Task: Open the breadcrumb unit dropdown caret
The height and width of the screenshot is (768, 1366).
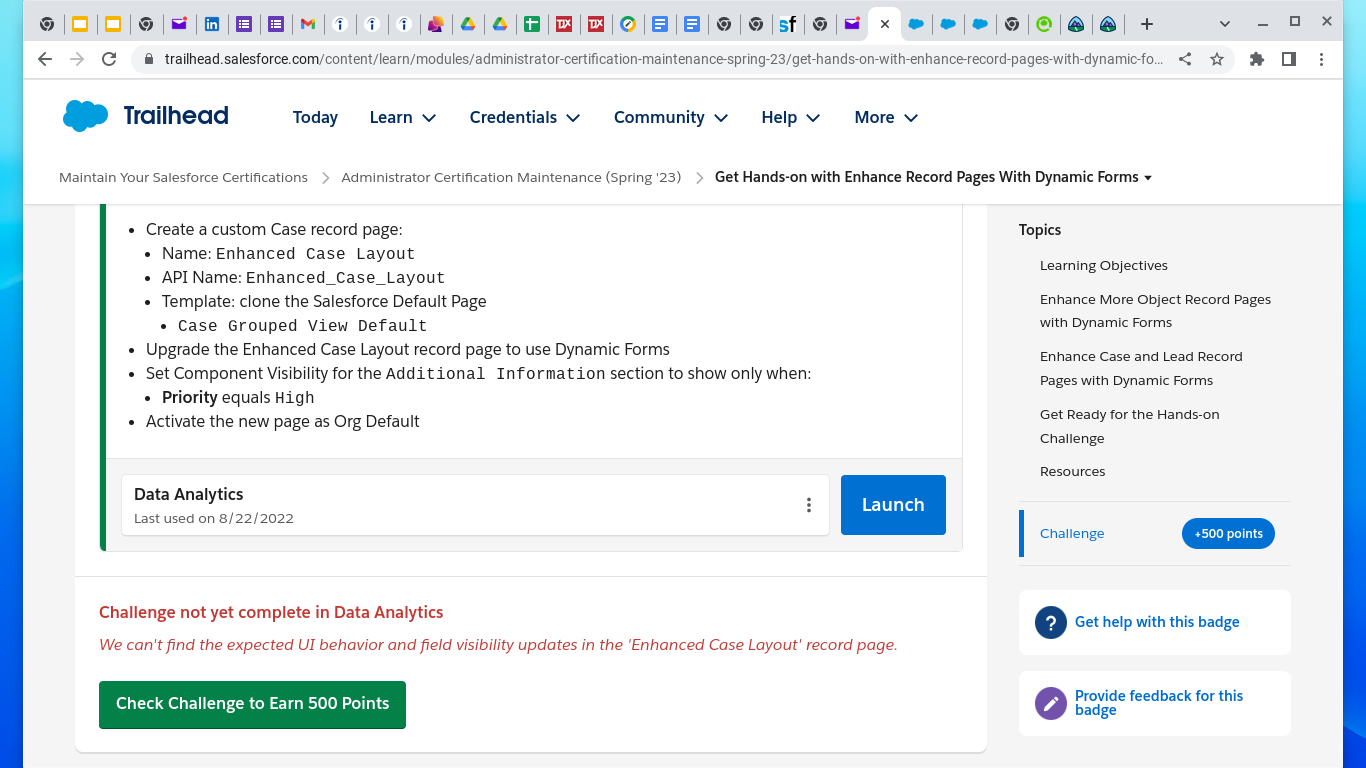Action: [x=1148, y=178]
